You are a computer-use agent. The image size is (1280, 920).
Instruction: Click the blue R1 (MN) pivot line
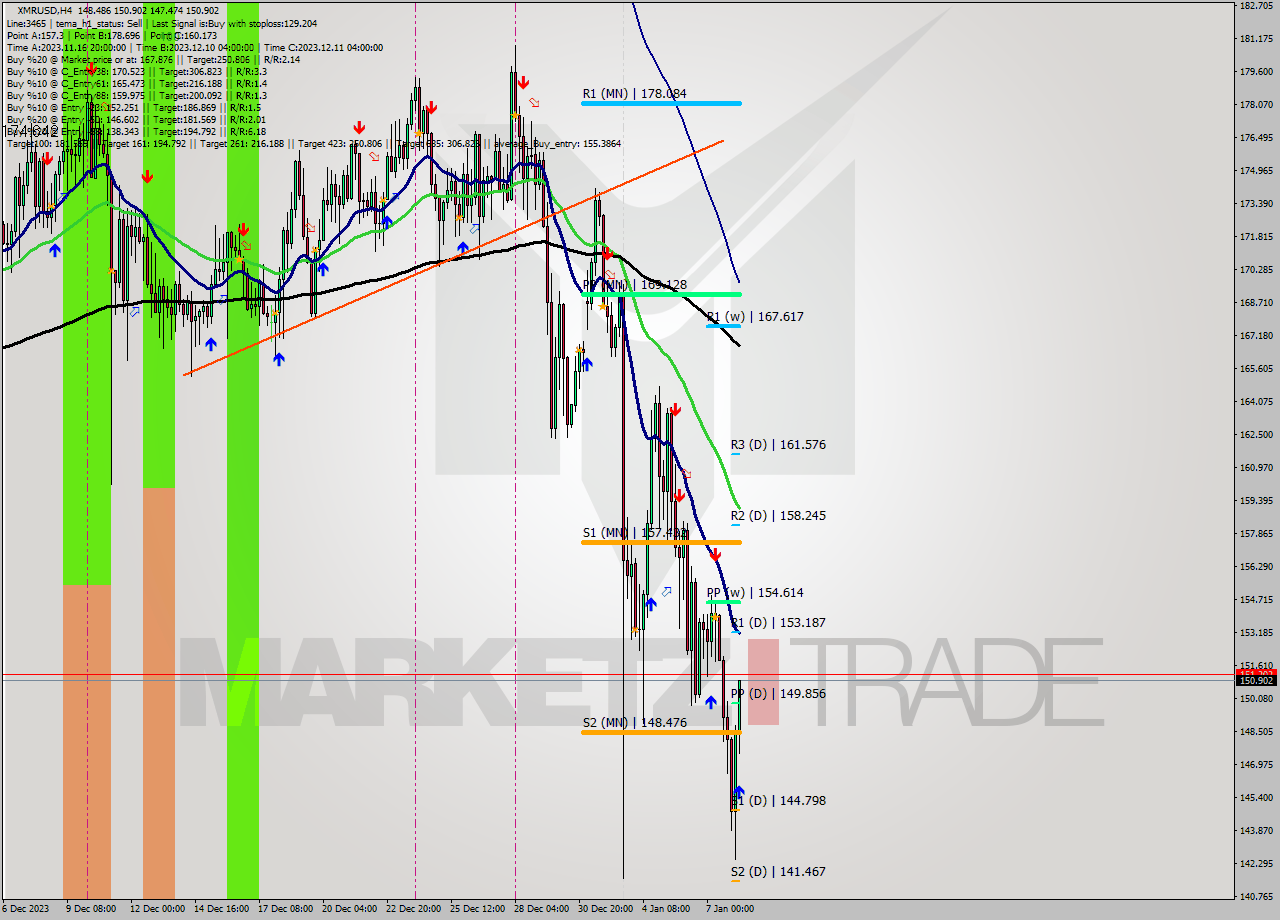pos(661,103)
